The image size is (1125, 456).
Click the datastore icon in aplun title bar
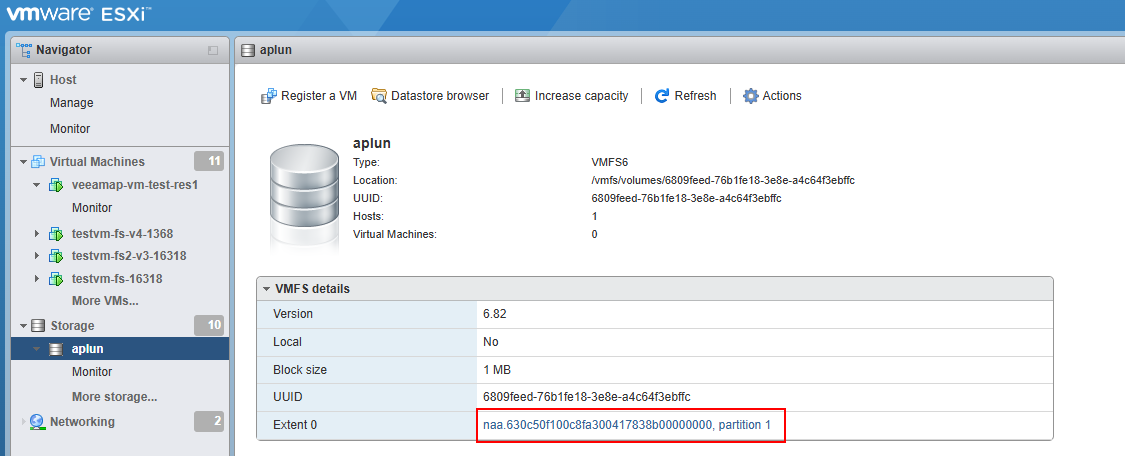(x=248, y=50)
